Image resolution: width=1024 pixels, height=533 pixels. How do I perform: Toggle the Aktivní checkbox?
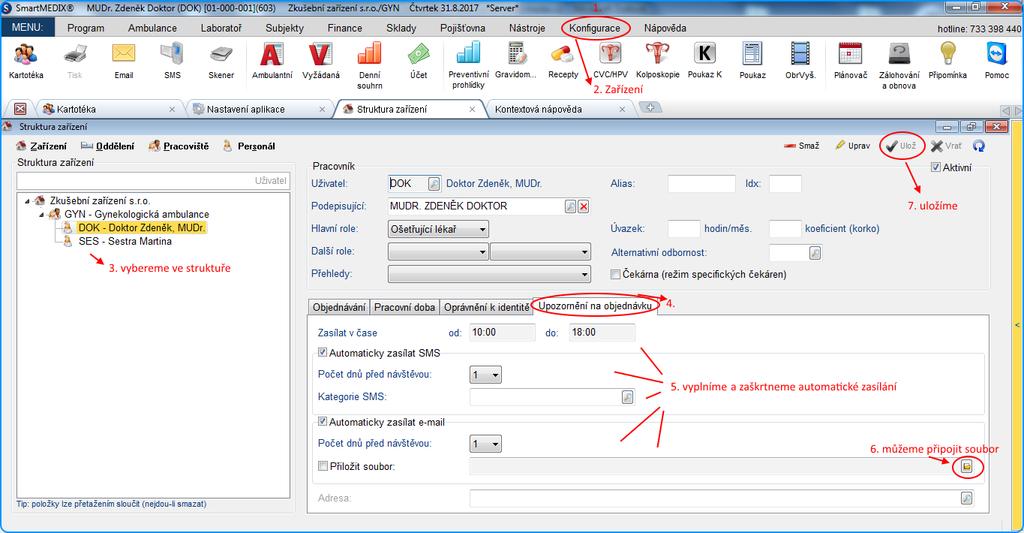[936, 167]
